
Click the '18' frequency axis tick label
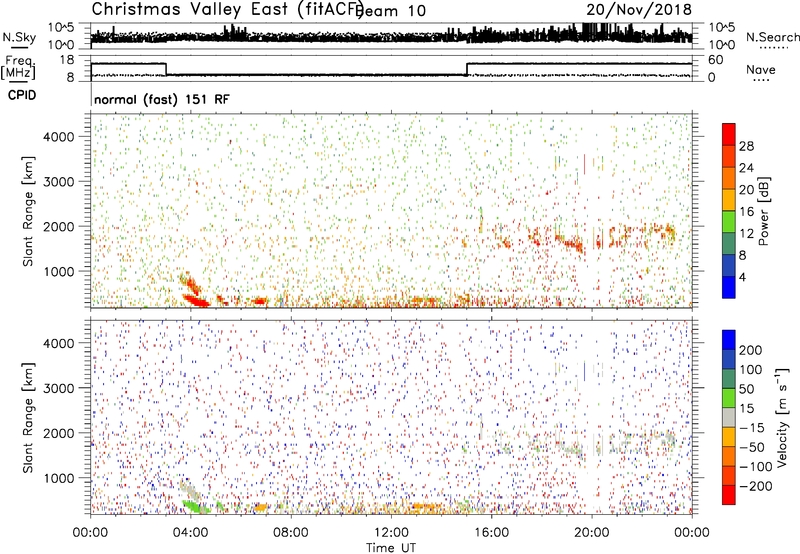click(x=67, y=60)
